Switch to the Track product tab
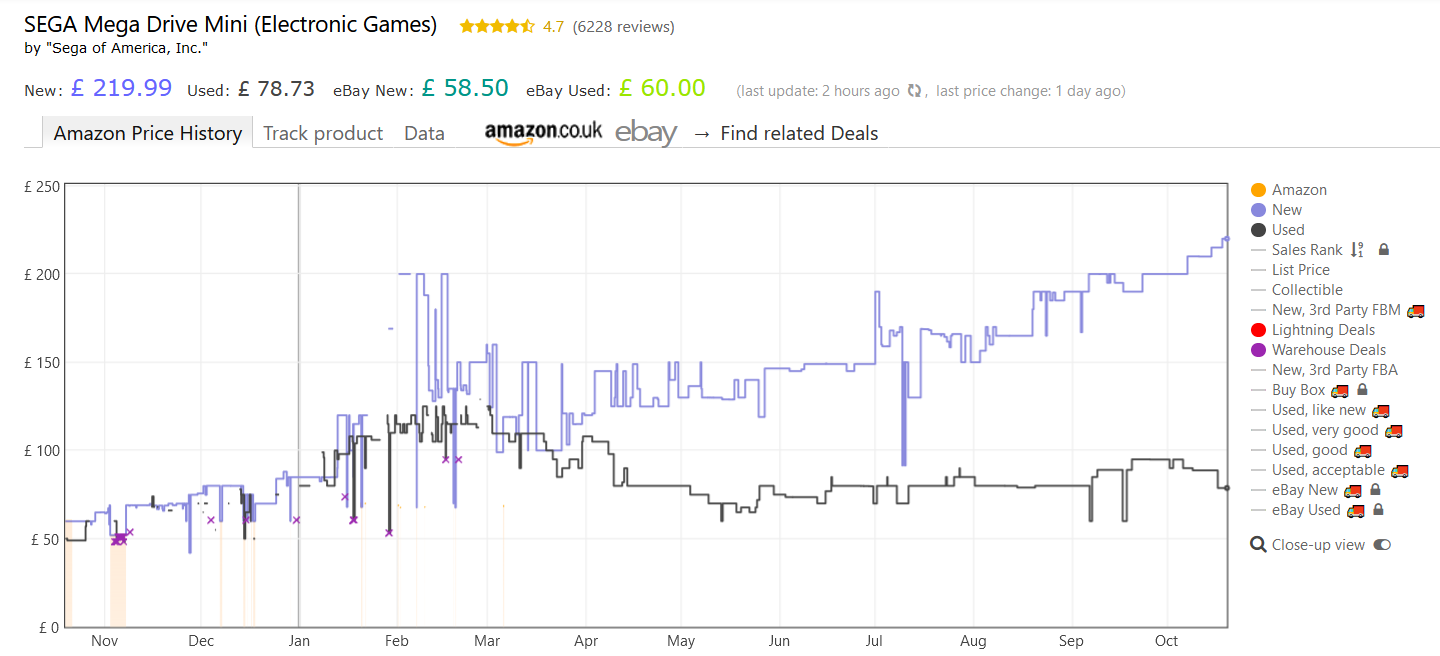This screenshot has width=1440, height=656. point(323,133)
